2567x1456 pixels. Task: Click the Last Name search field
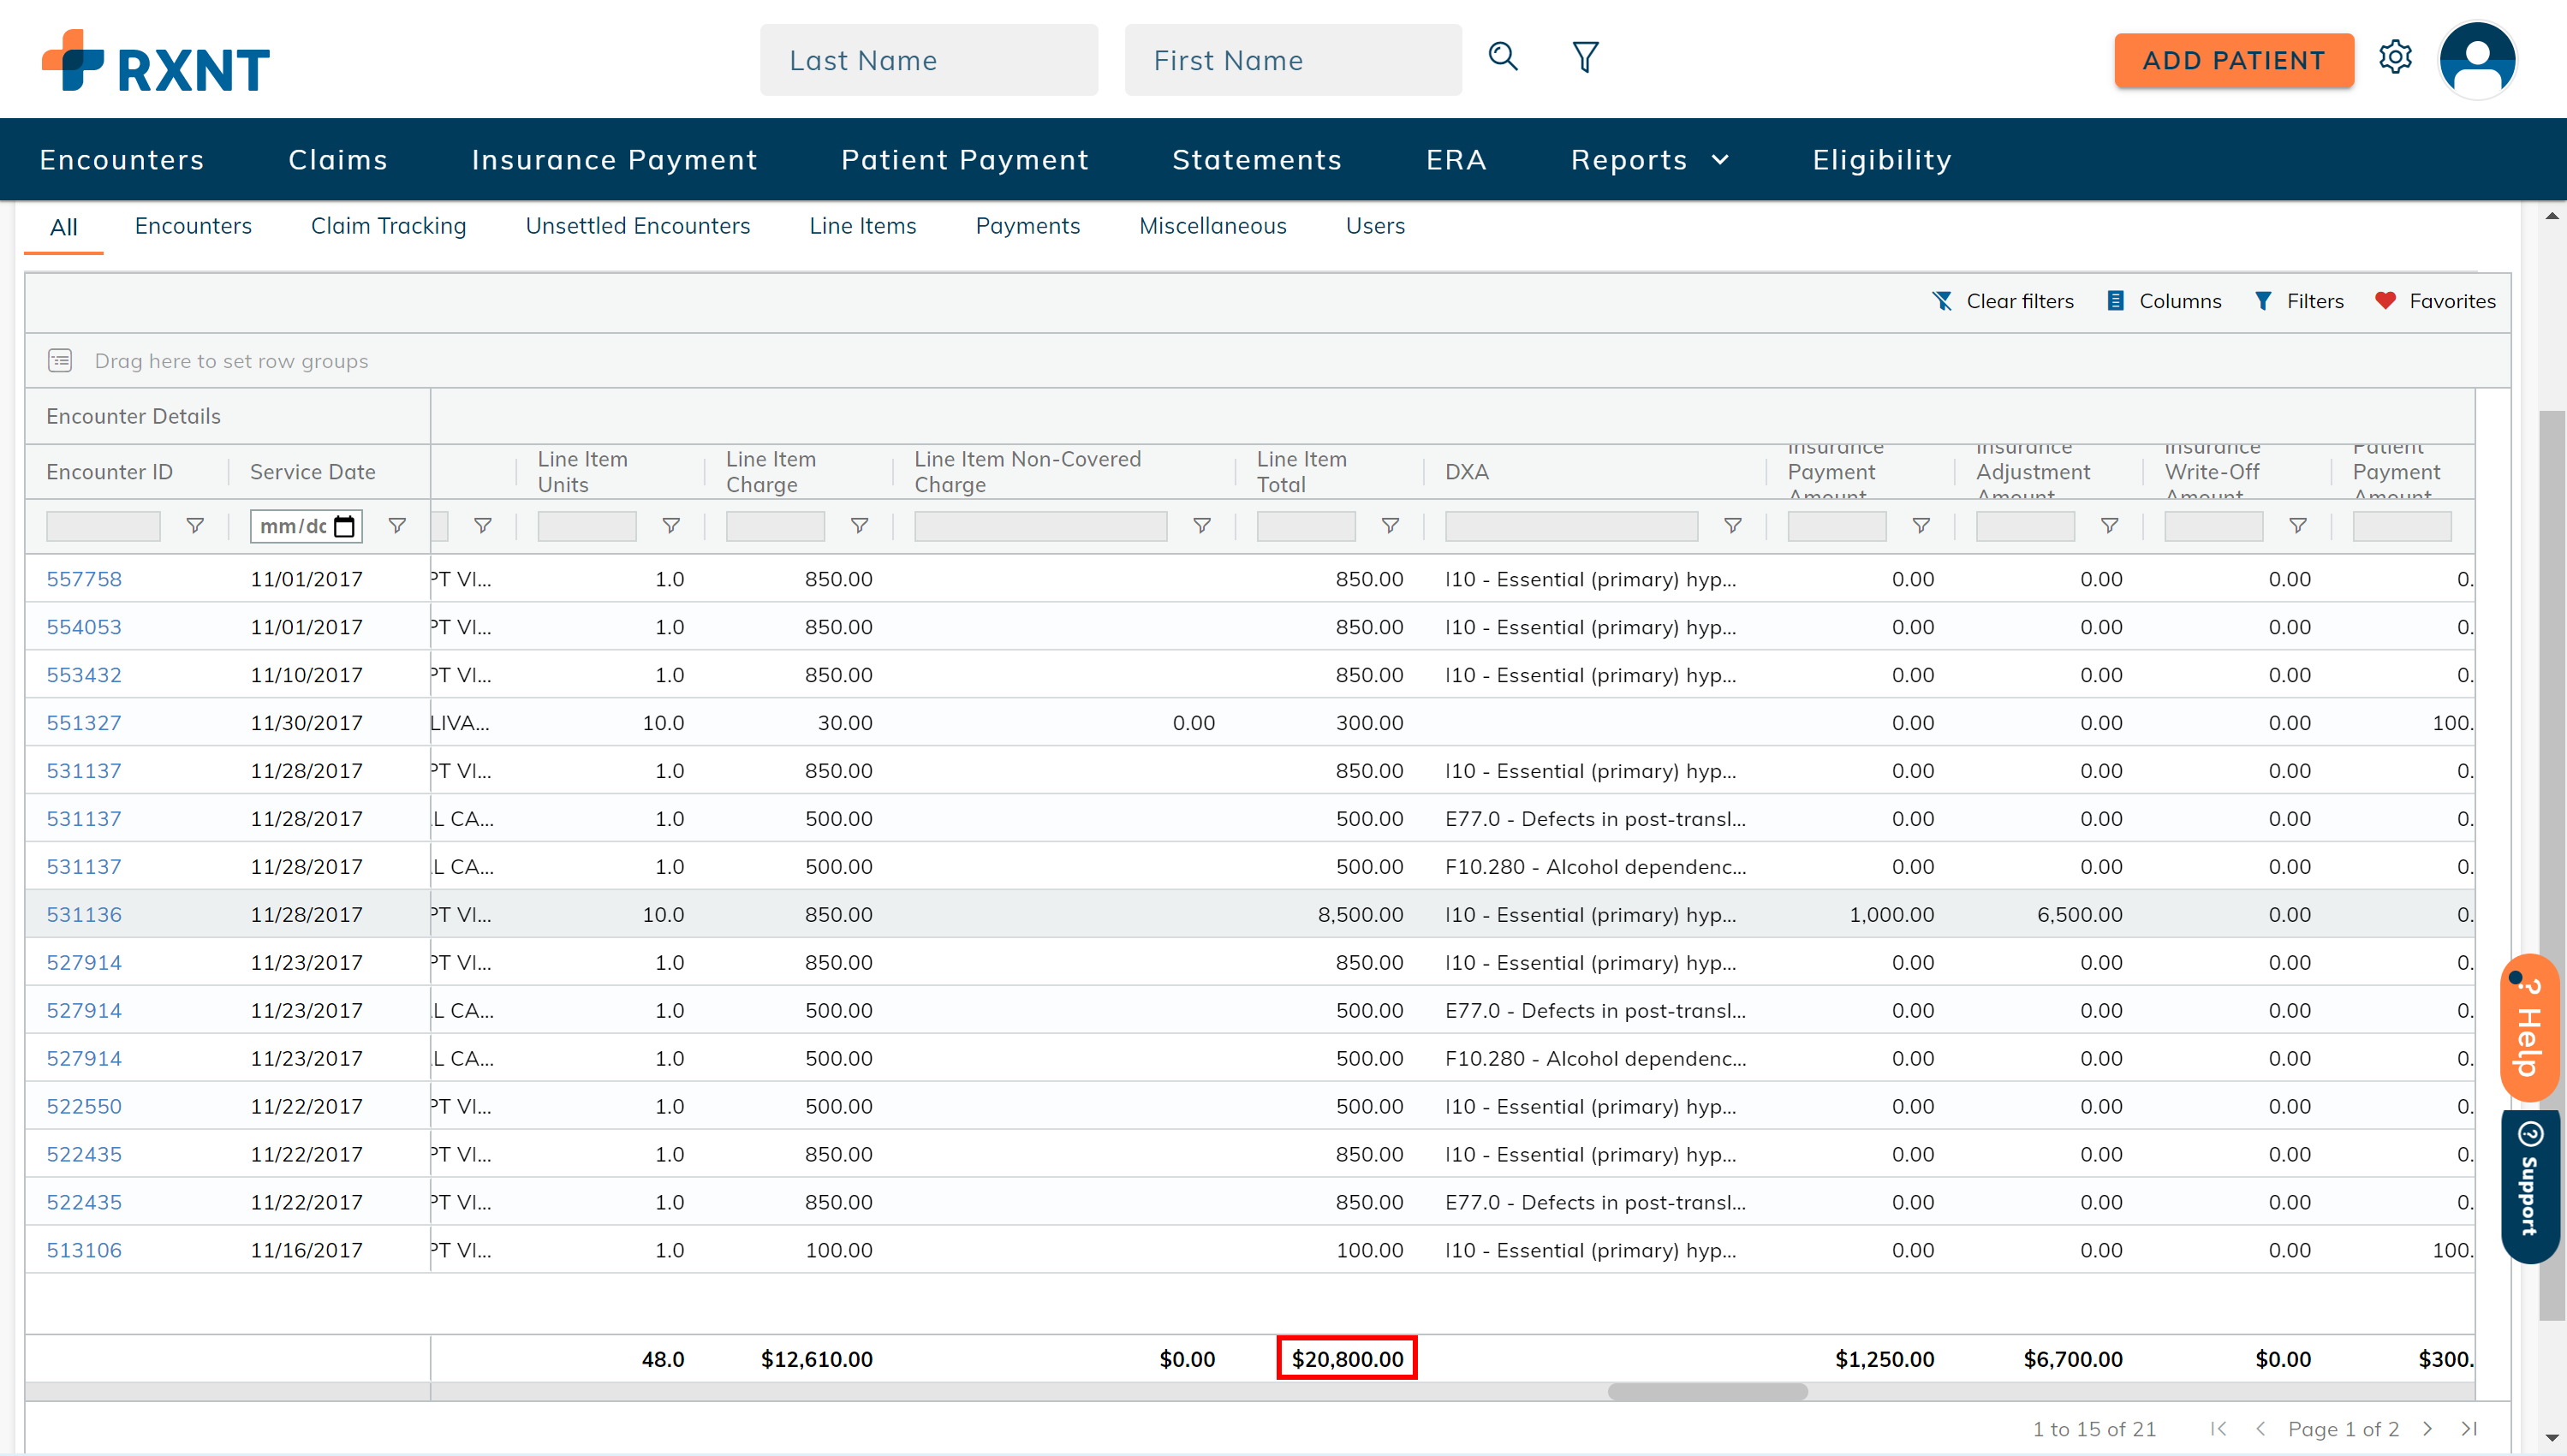click(x=928, y=60)
